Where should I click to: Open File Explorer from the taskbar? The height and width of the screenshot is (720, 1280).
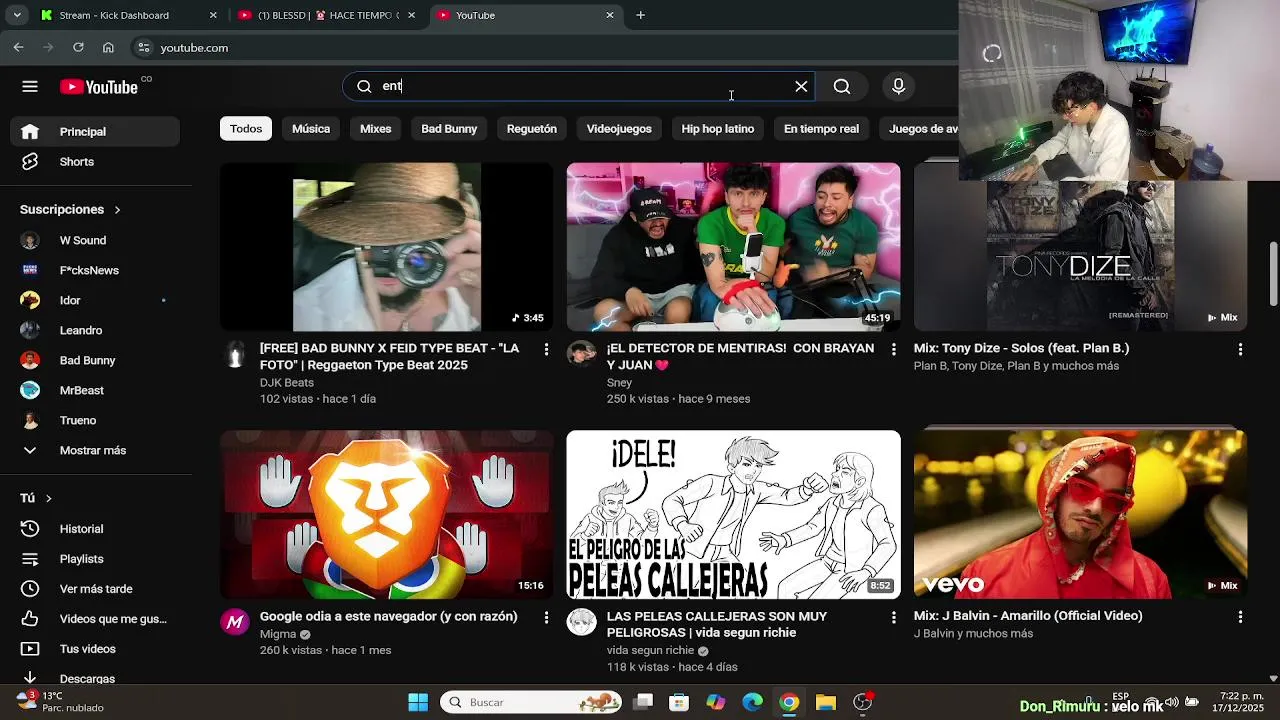click(825, 702)
